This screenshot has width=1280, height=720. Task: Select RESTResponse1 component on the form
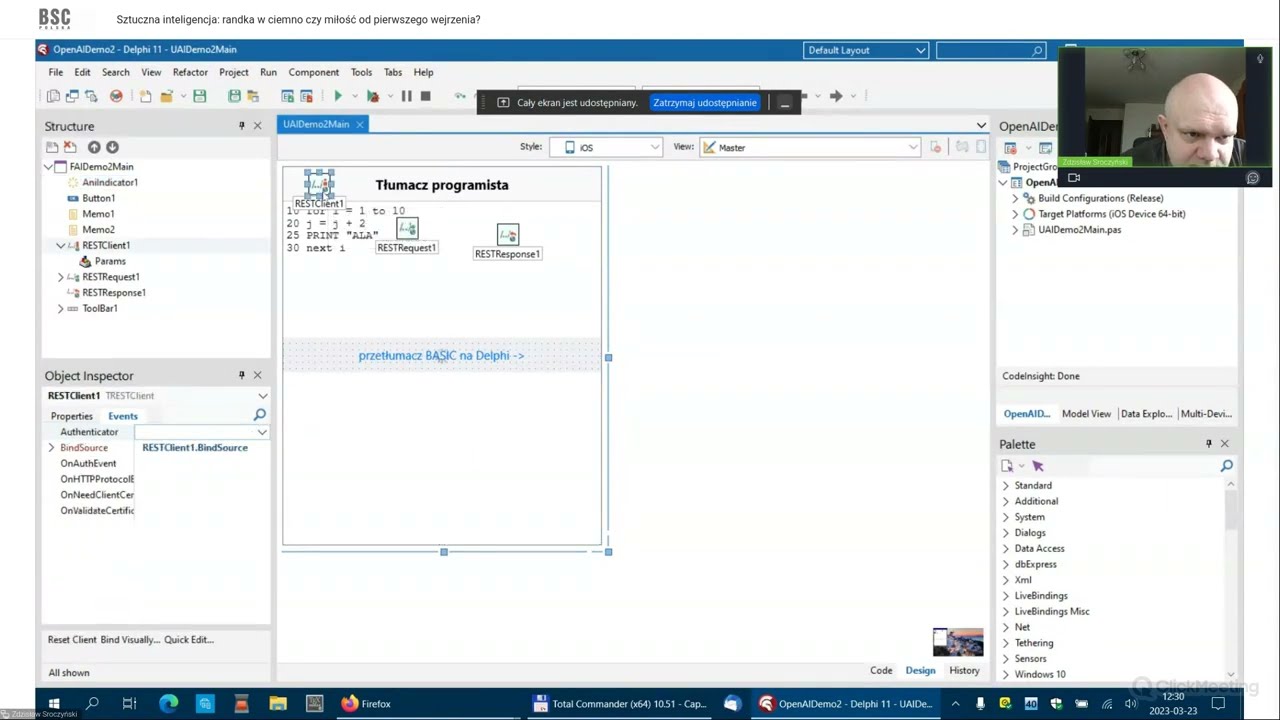pyautogui.click(x=508, y=235)
